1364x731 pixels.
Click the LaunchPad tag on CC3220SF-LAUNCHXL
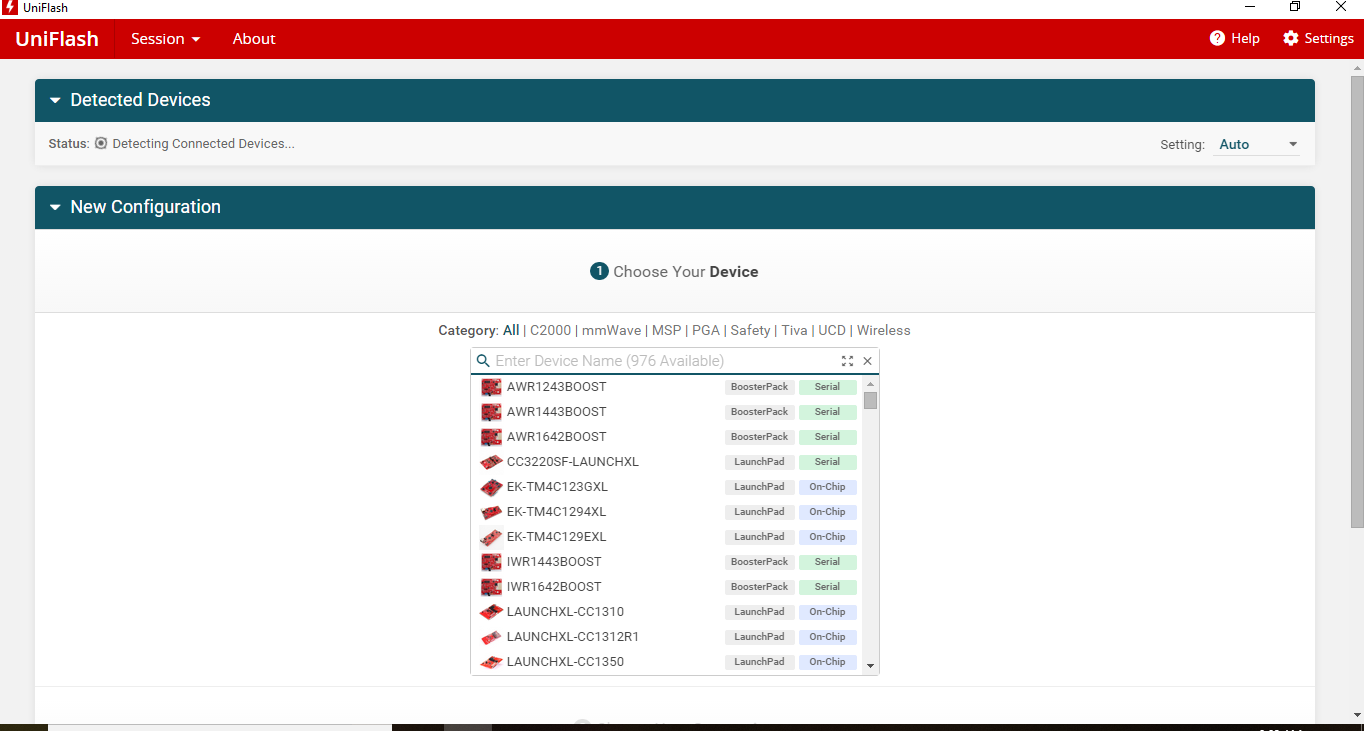point(760,462)
